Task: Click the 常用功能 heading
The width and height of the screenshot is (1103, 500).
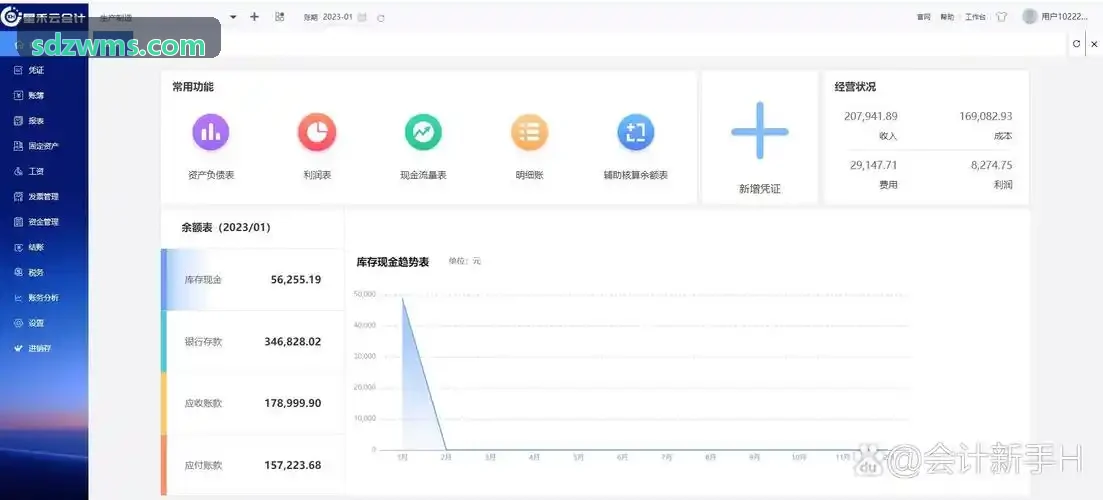Action: 193,87
